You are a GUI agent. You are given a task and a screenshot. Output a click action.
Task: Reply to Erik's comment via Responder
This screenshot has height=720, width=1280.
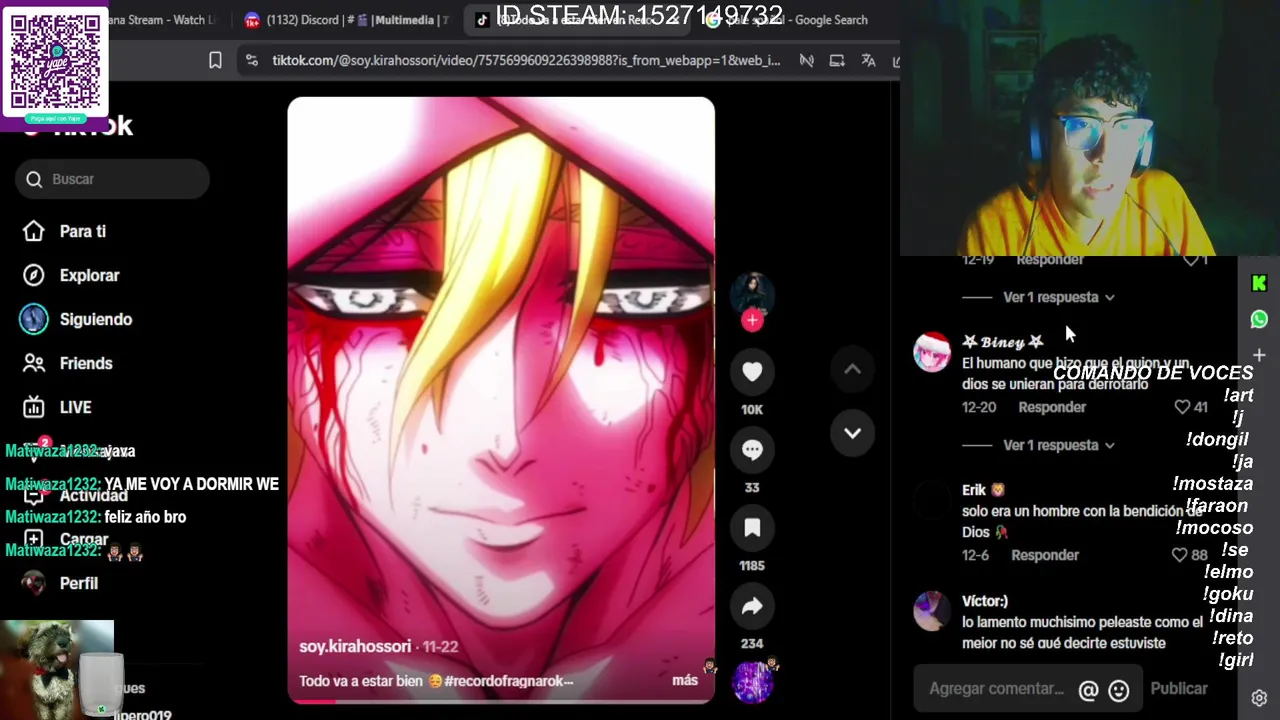pyautogui.click(x=1045, y=555)
